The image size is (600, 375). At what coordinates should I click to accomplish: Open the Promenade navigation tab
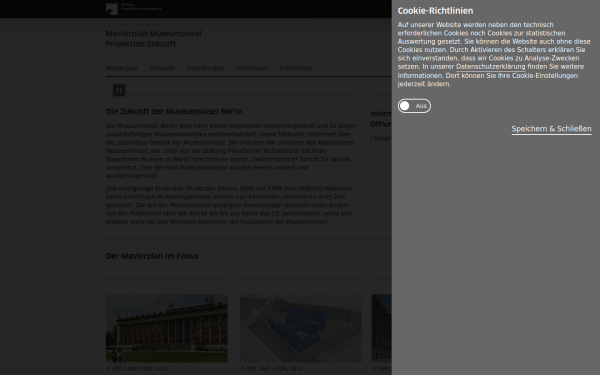coord(251,68)
